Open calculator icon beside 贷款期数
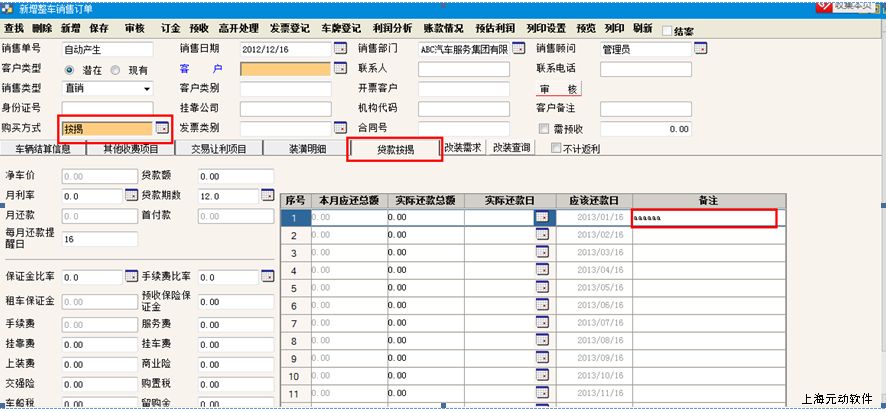The height and width of the screenshot is (412, 886). [267, 196]
